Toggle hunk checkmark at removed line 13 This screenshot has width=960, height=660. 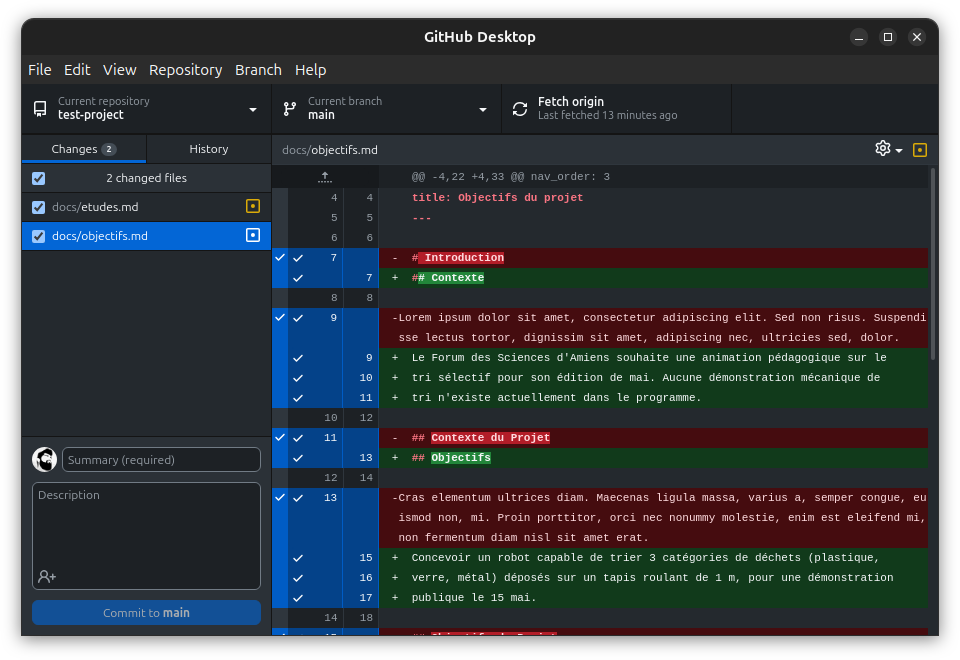coord(280,498)
